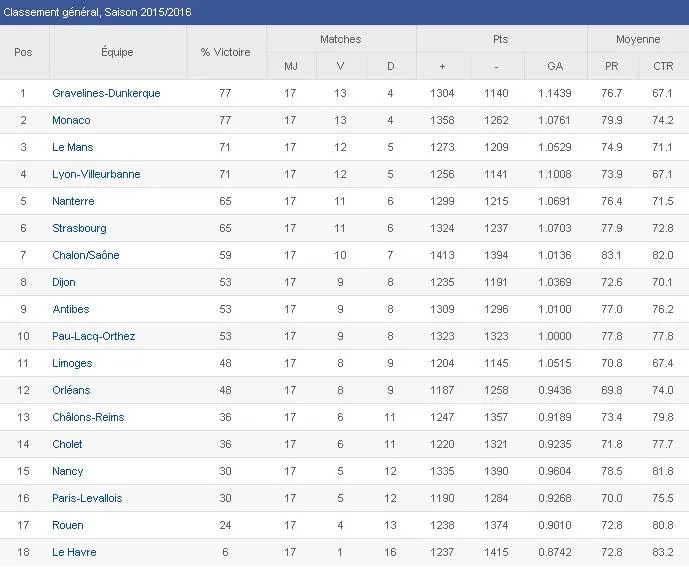Click the Pos column header
This screenshot has height=567, width=689.
[x=24, y=52]
